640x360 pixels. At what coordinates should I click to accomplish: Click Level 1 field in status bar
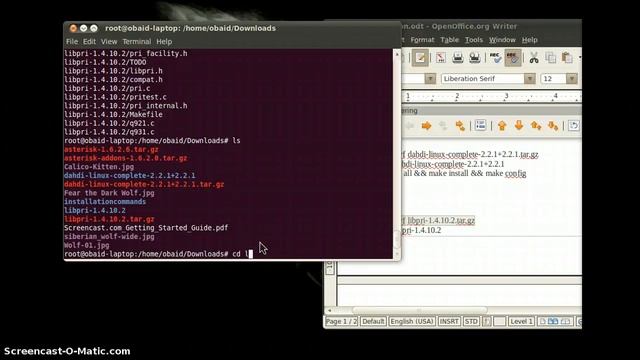[x=521, y=322]
